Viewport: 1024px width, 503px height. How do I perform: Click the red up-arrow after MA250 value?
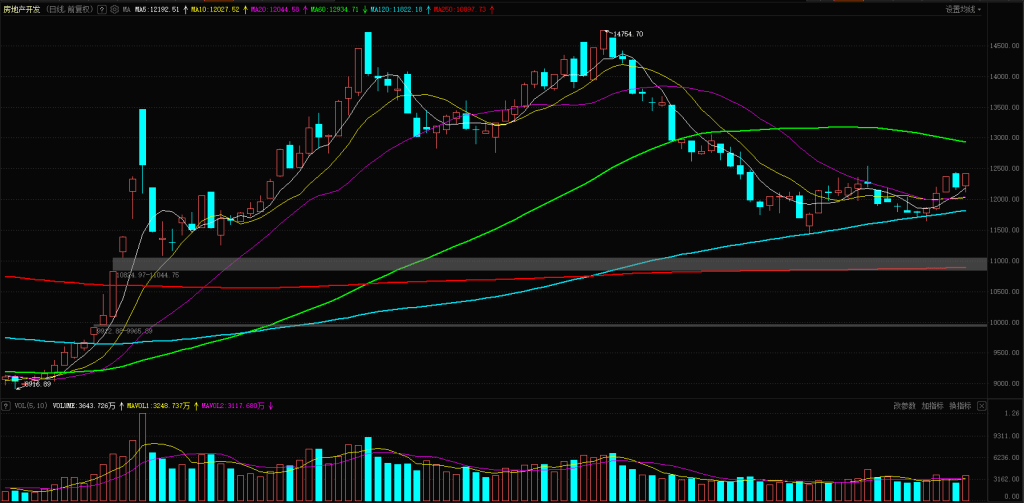coord(489,9)
